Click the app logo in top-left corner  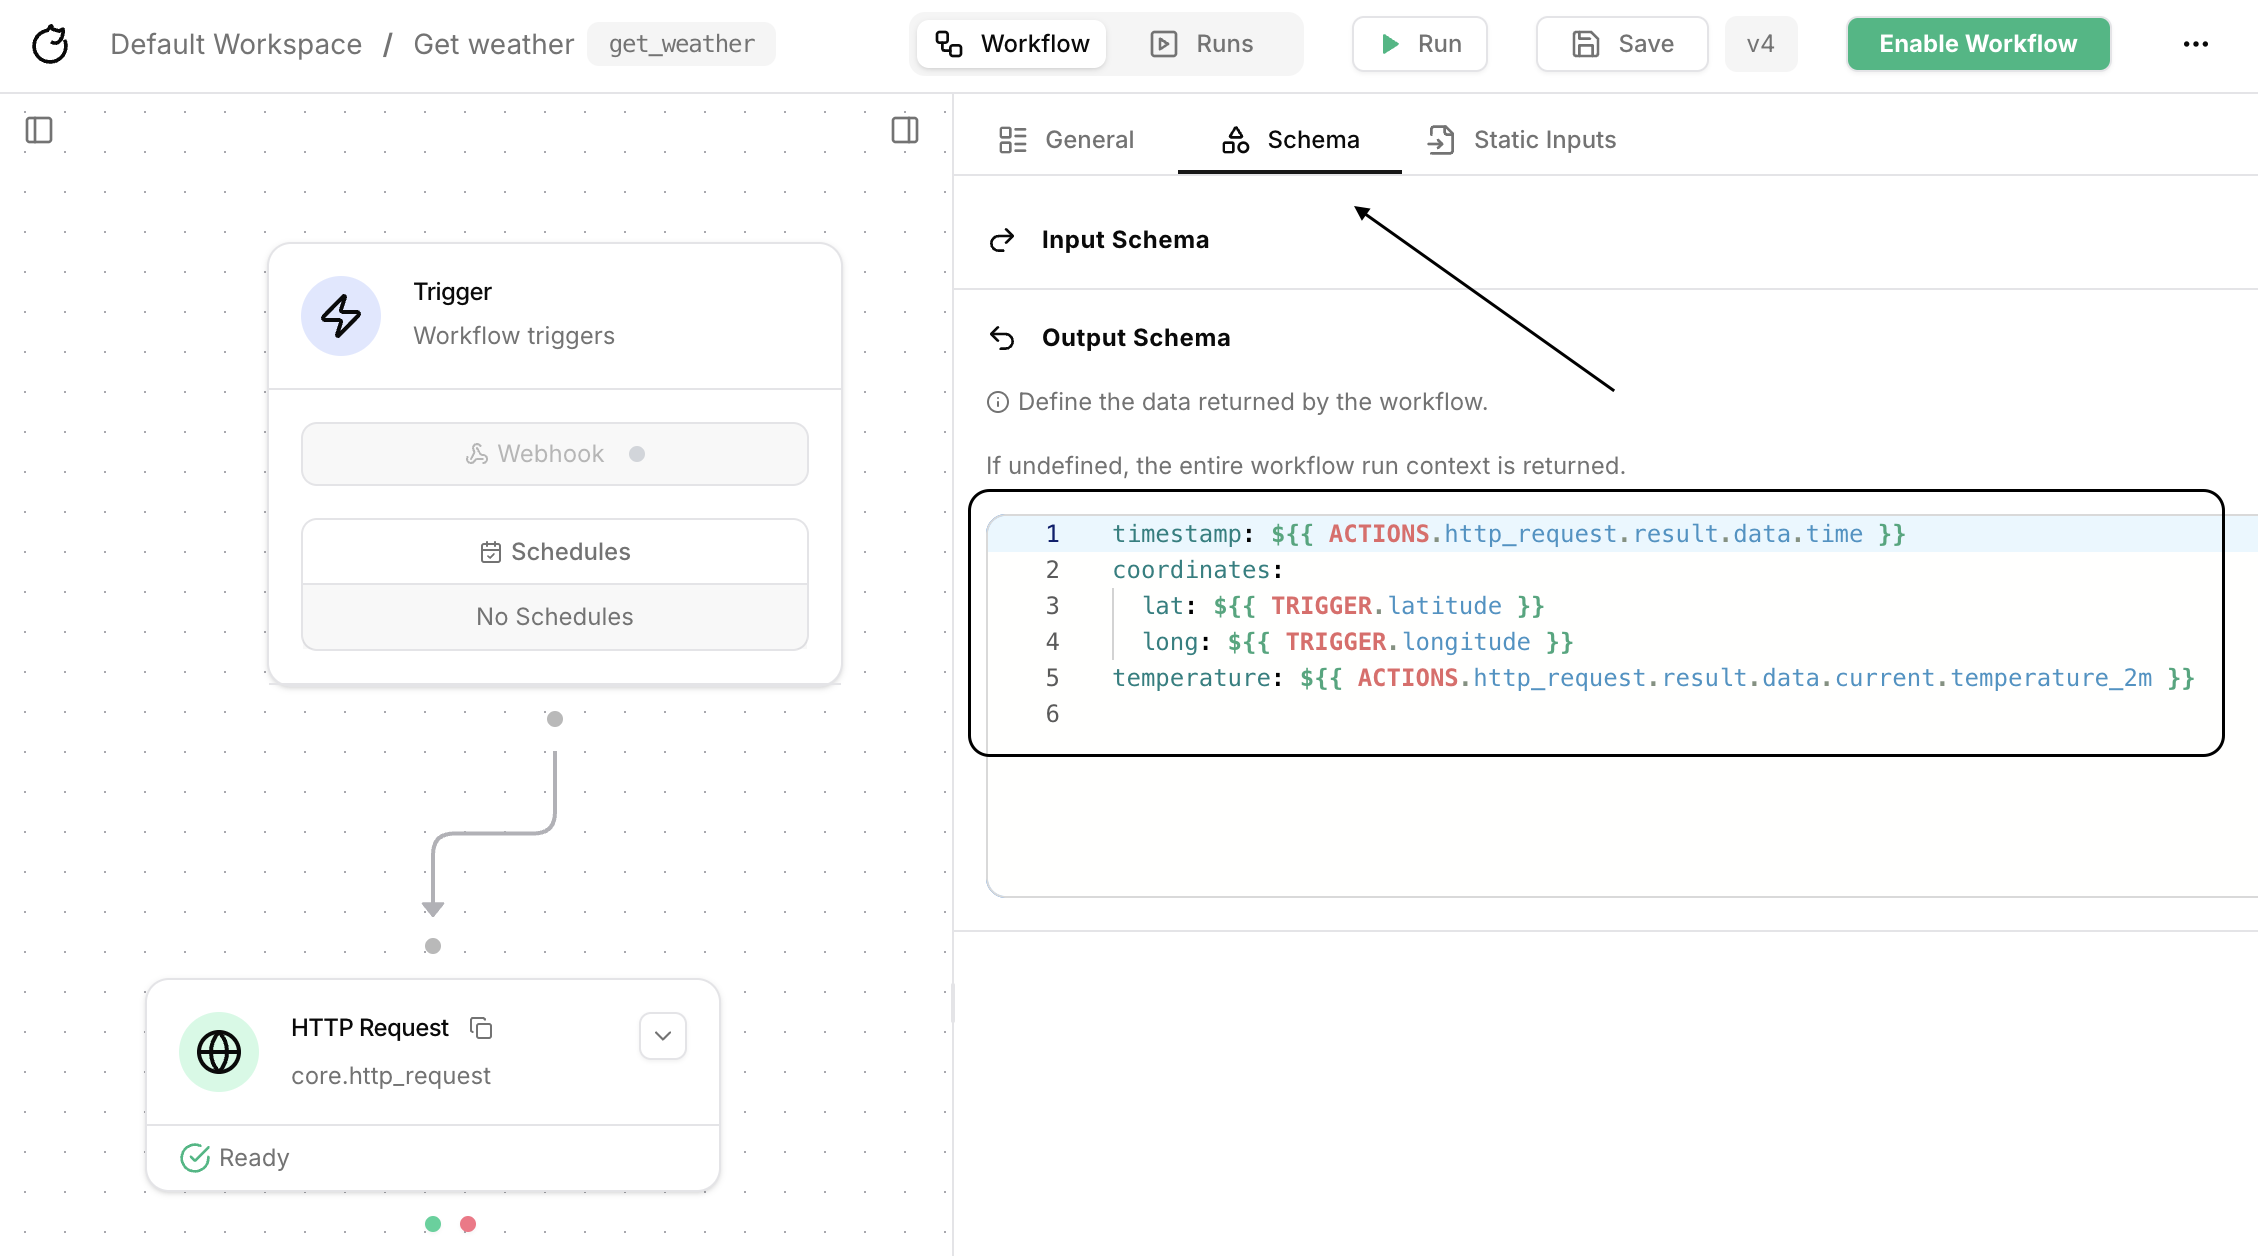pos(50,44)
